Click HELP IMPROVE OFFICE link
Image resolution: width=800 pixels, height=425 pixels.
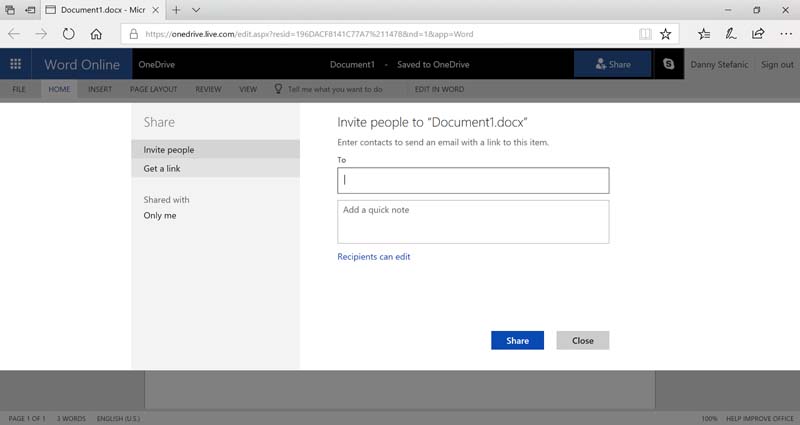coord(760,418)
